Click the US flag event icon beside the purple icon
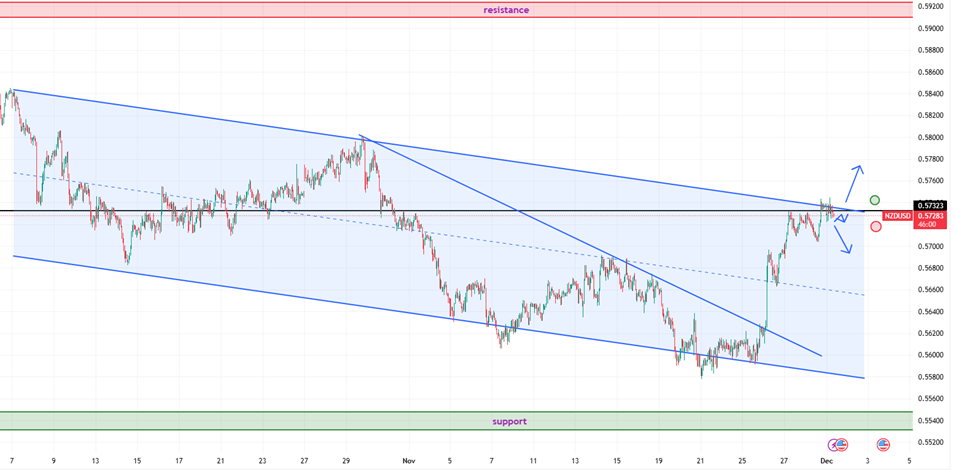The width and height of the screenshot is (956, 470). click(x=842, y=444)
